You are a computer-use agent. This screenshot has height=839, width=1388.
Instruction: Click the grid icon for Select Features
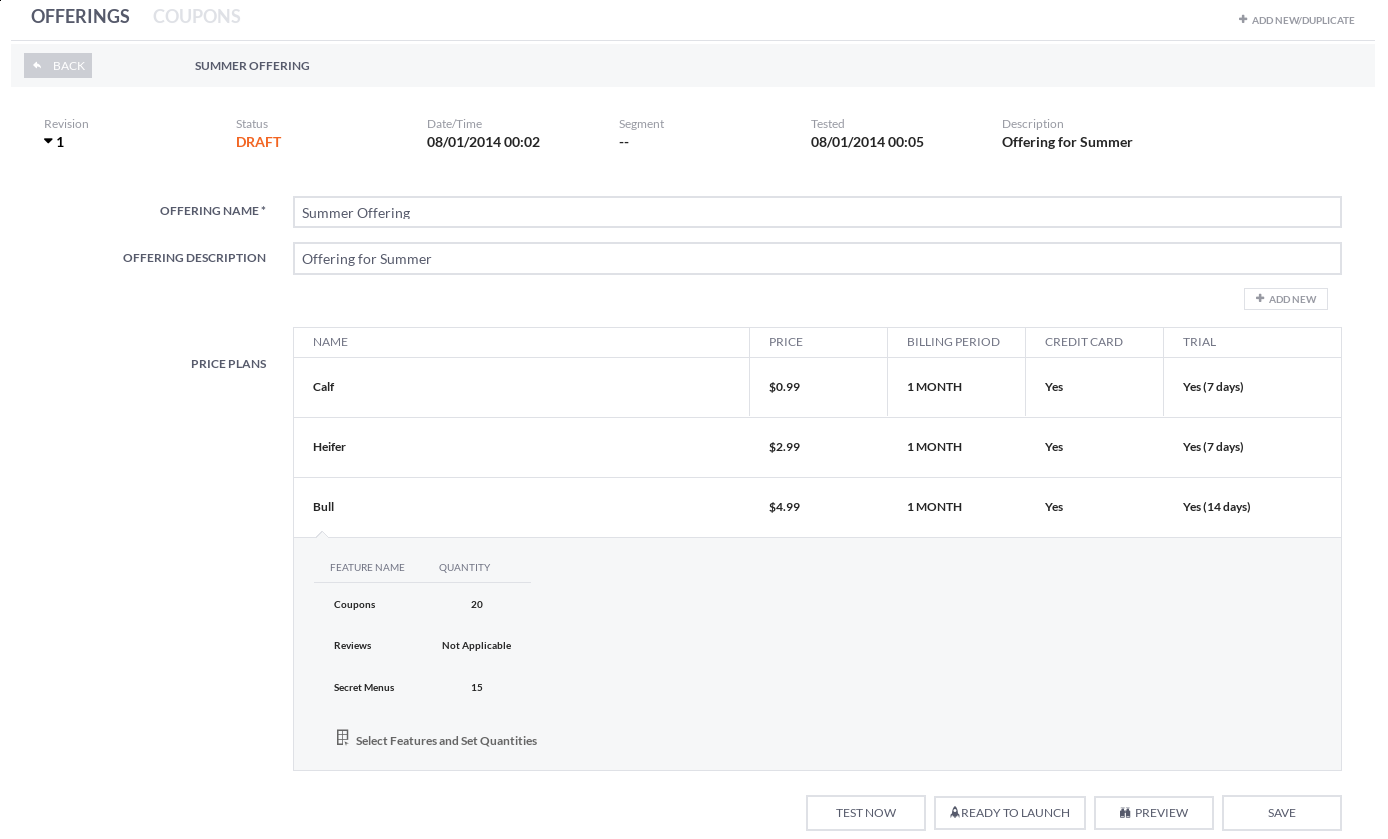point(343,738)
